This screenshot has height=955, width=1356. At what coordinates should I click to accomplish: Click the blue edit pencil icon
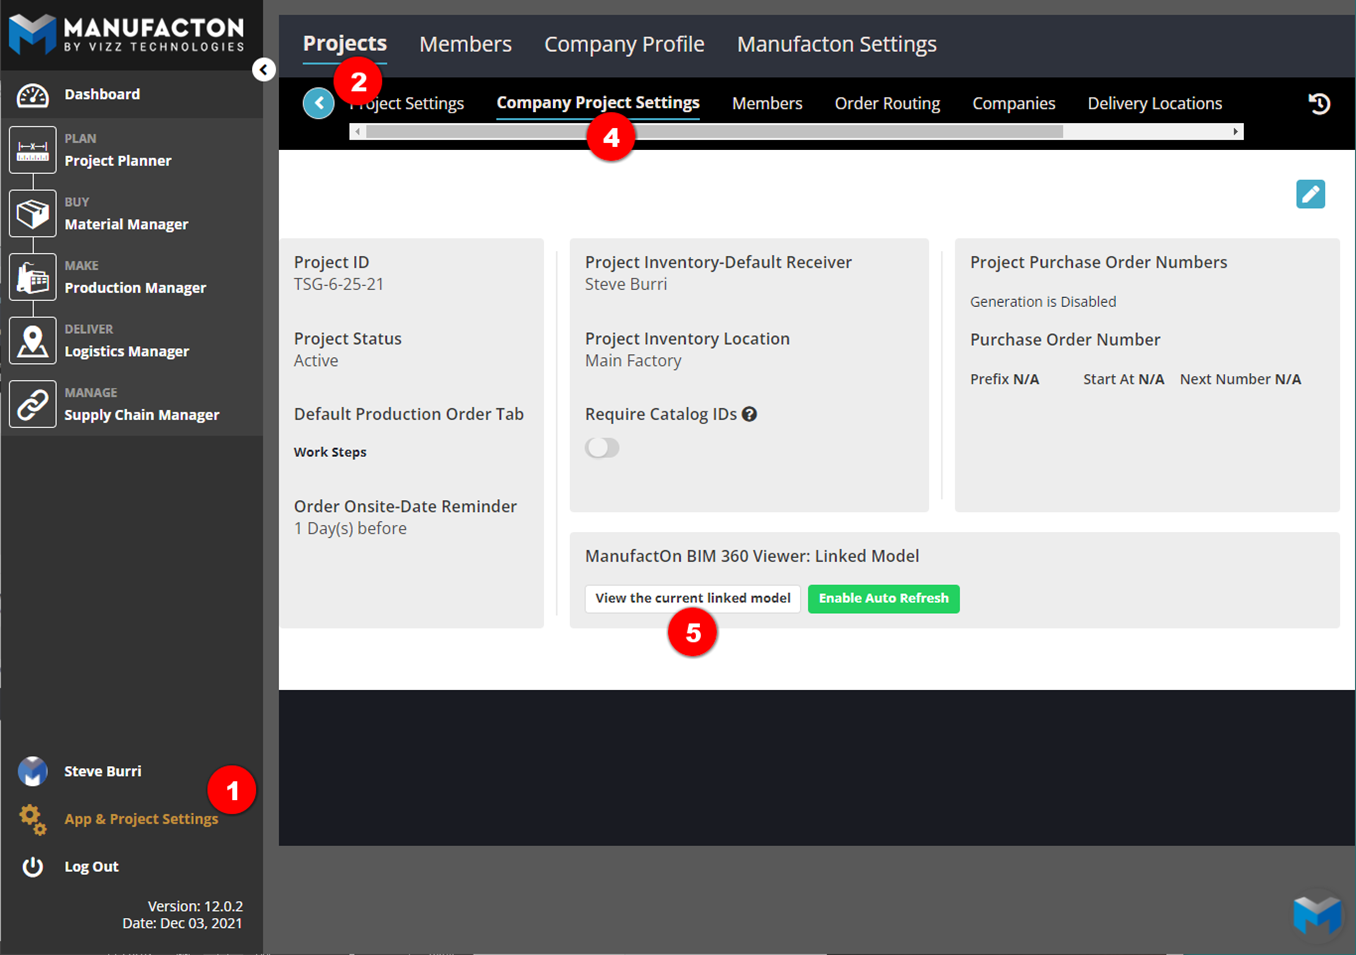click(x=1310, y=194)
